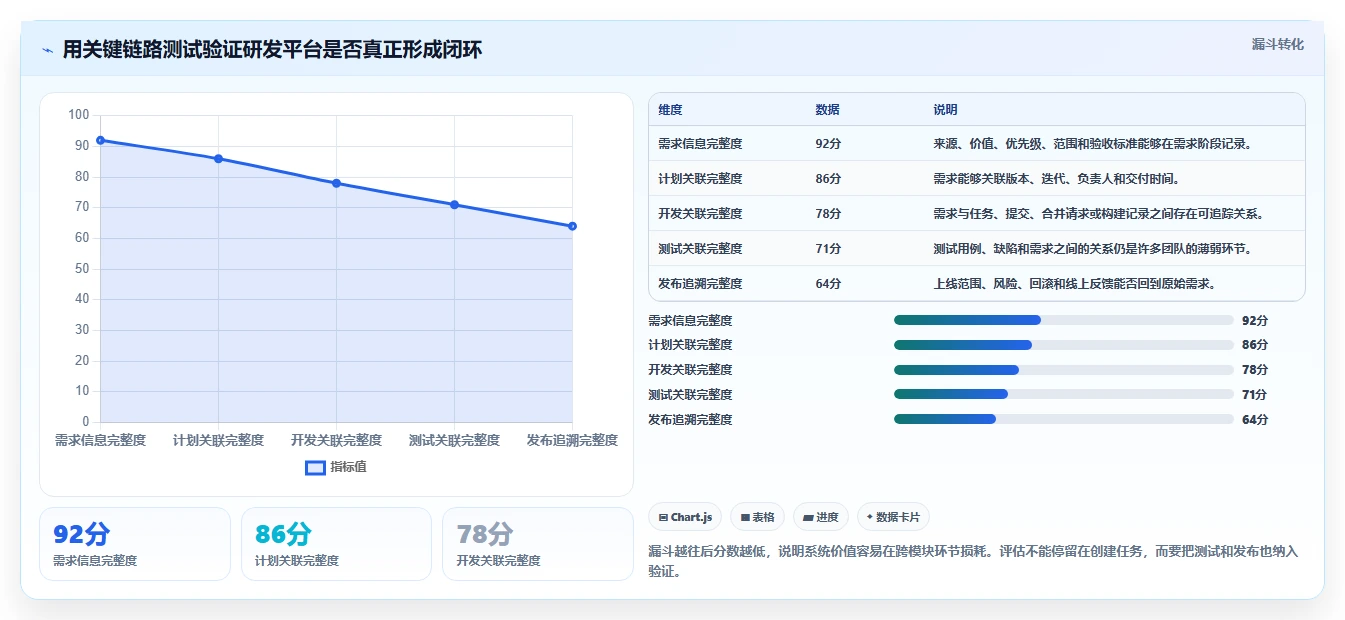Click the 86分 table cell
Image resolution: width=1345 pixels, height=620 pixels.
pyautogui.click(x=829, y=179)
